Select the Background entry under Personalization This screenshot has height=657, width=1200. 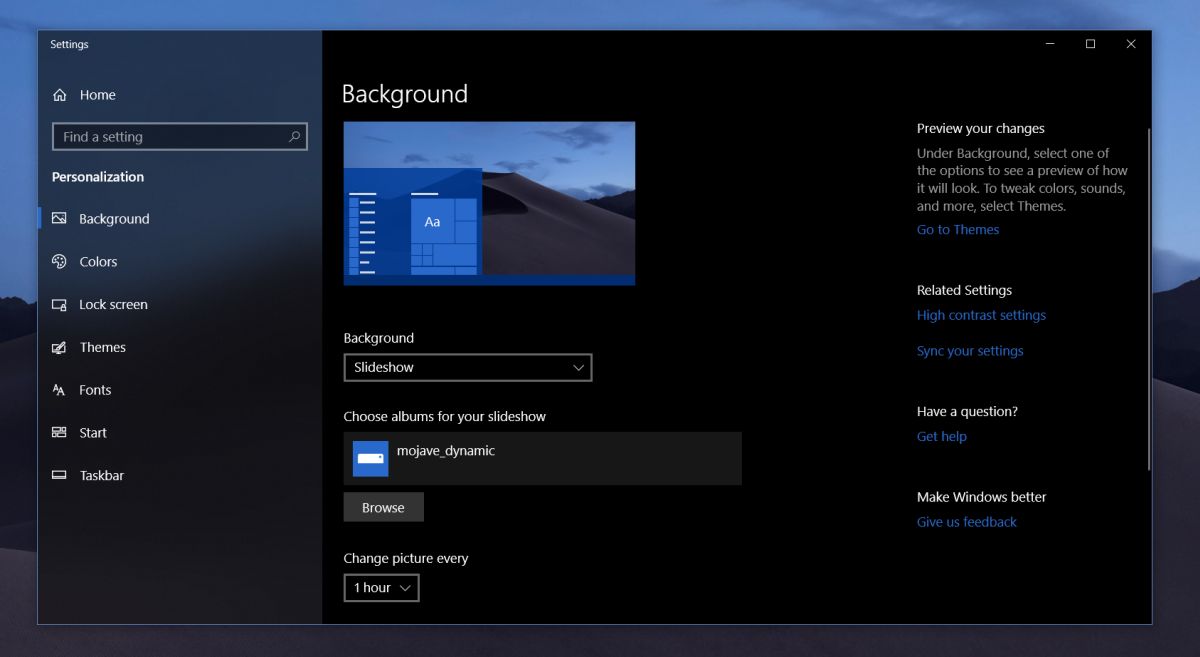click(x=112, y=218)
